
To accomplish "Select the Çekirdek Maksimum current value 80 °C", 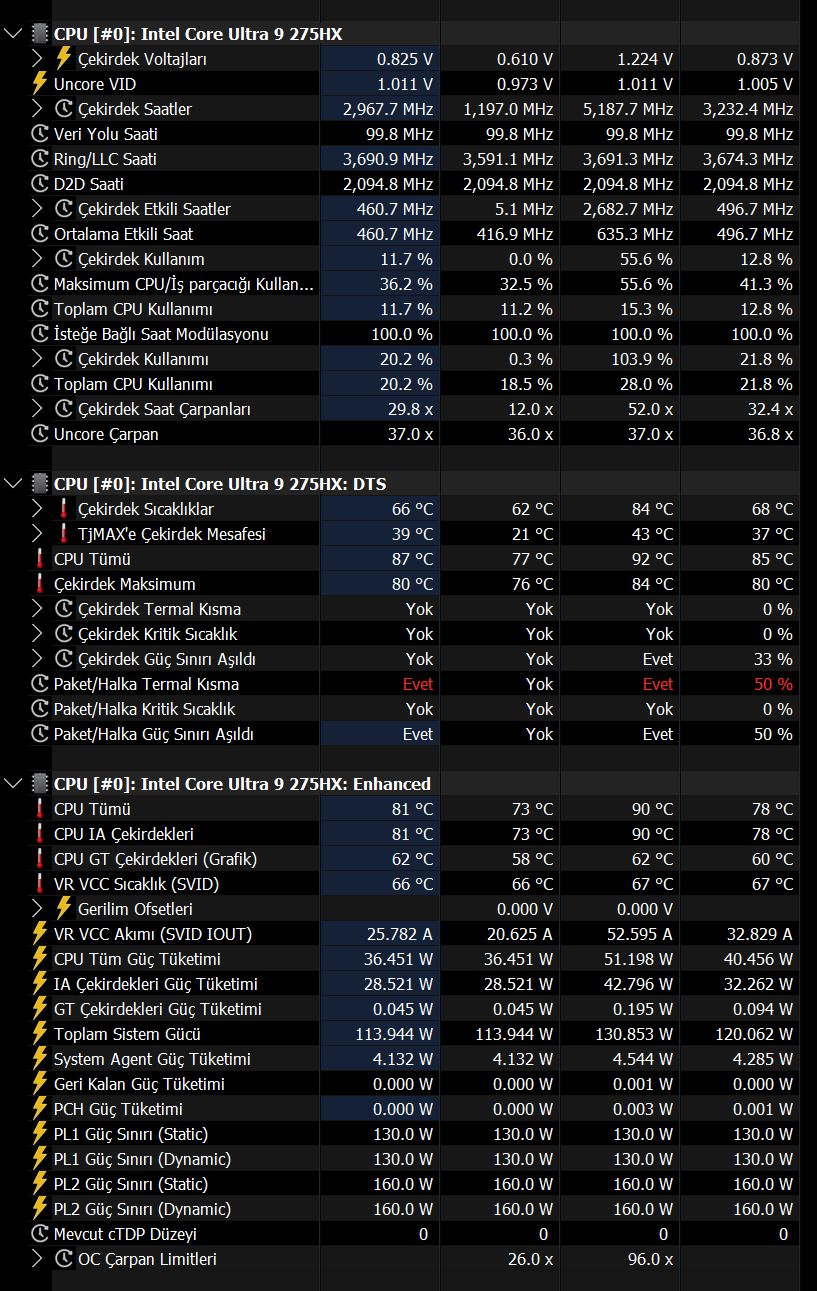I will (x=412, y=584).
